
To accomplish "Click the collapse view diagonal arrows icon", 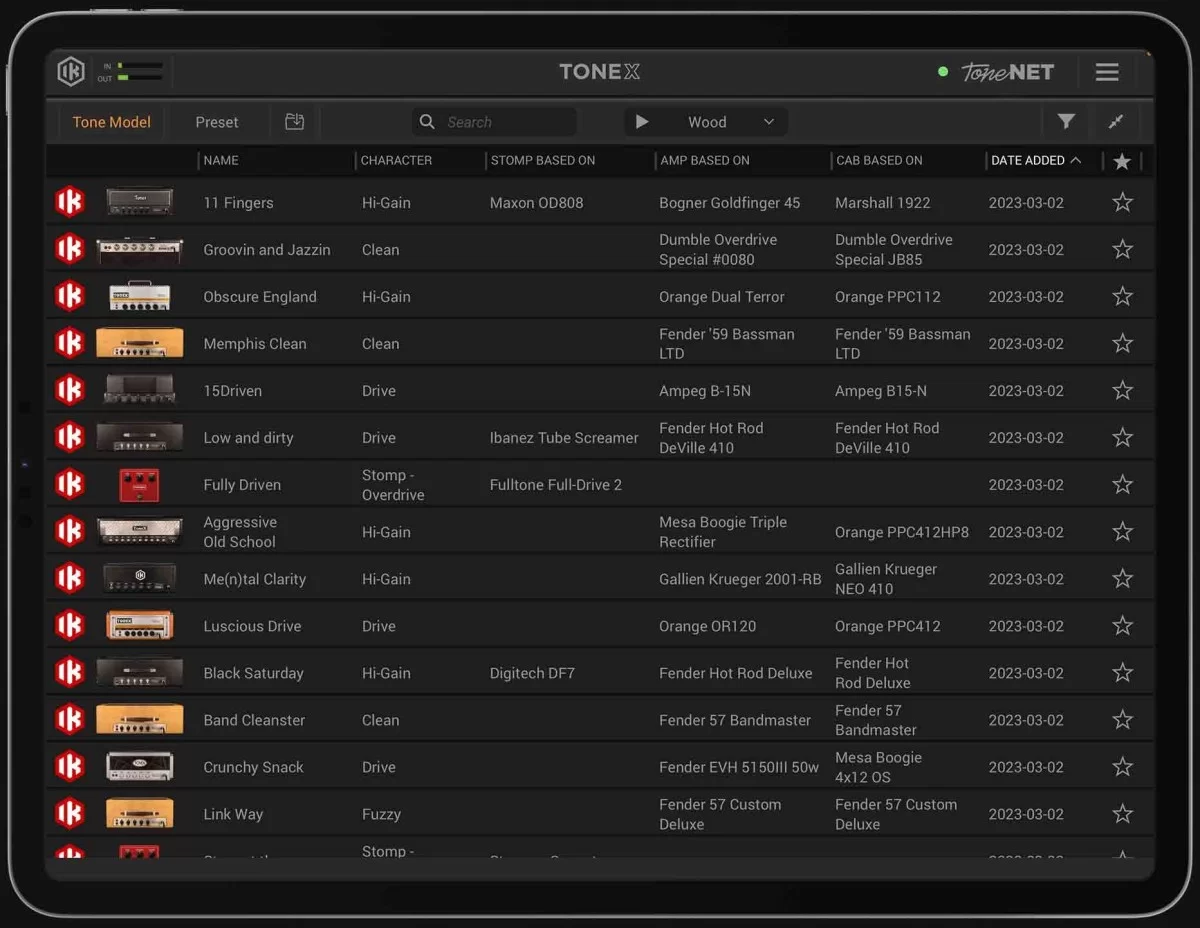I will (1116, 121).
